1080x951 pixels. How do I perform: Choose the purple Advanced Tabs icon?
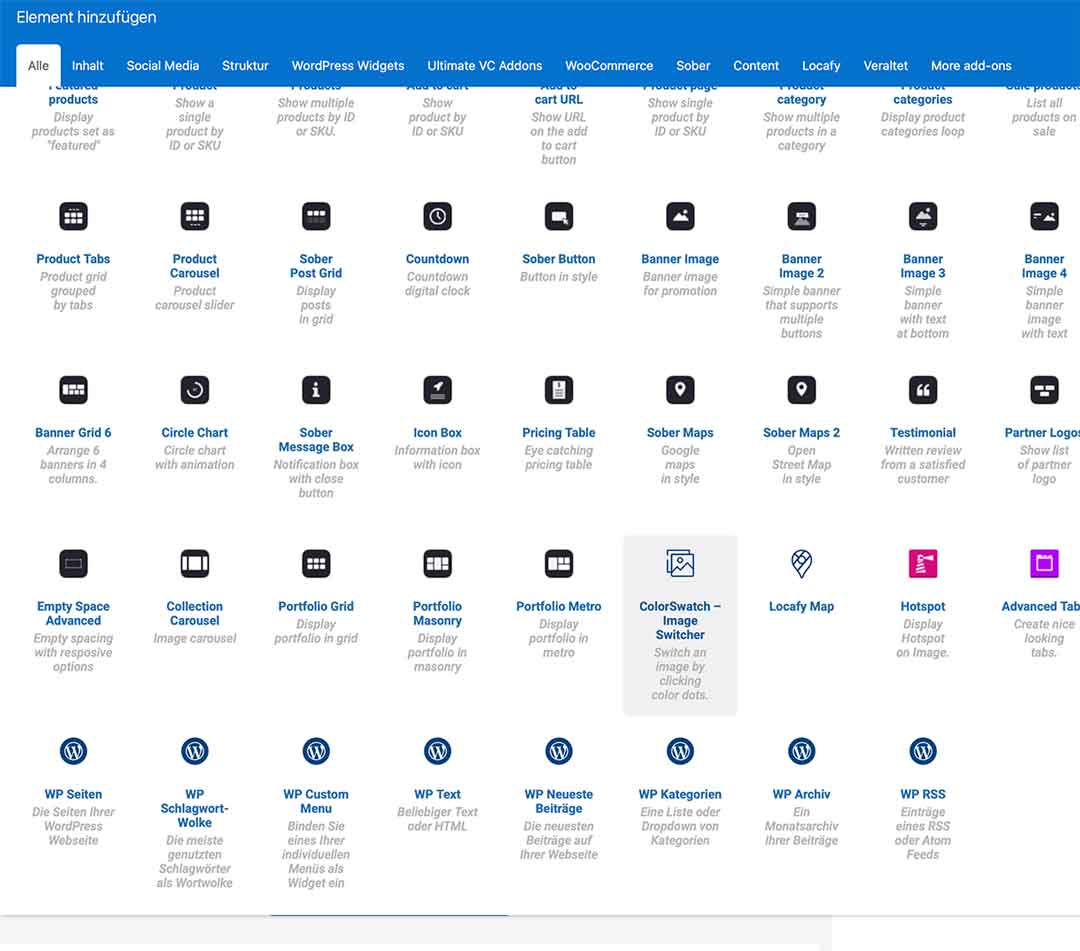(1044, 564)
